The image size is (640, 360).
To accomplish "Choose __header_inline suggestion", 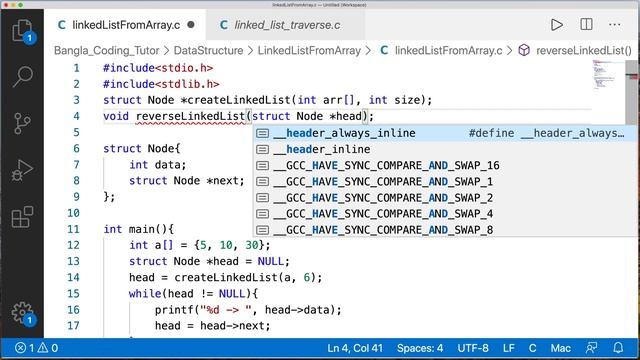I will point(445,149).
